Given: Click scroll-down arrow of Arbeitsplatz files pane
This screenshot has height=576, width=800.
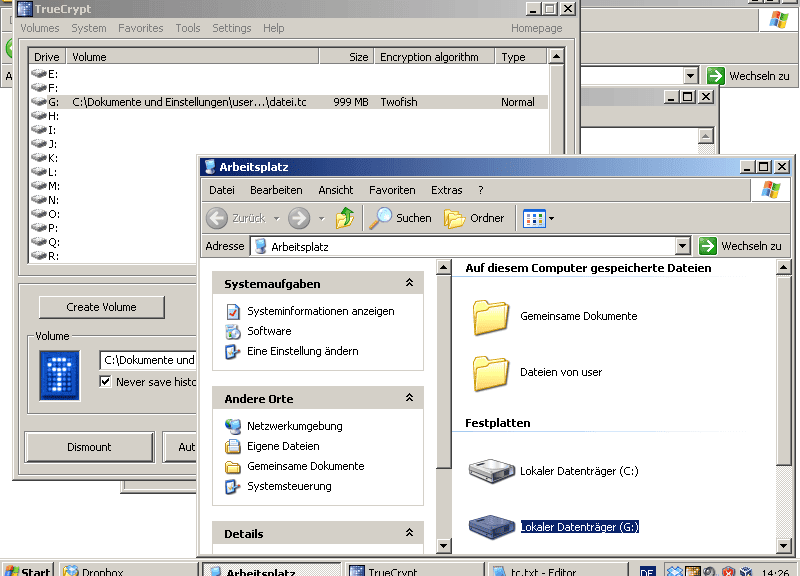Looking at the screenshot, I should [783, 545].
